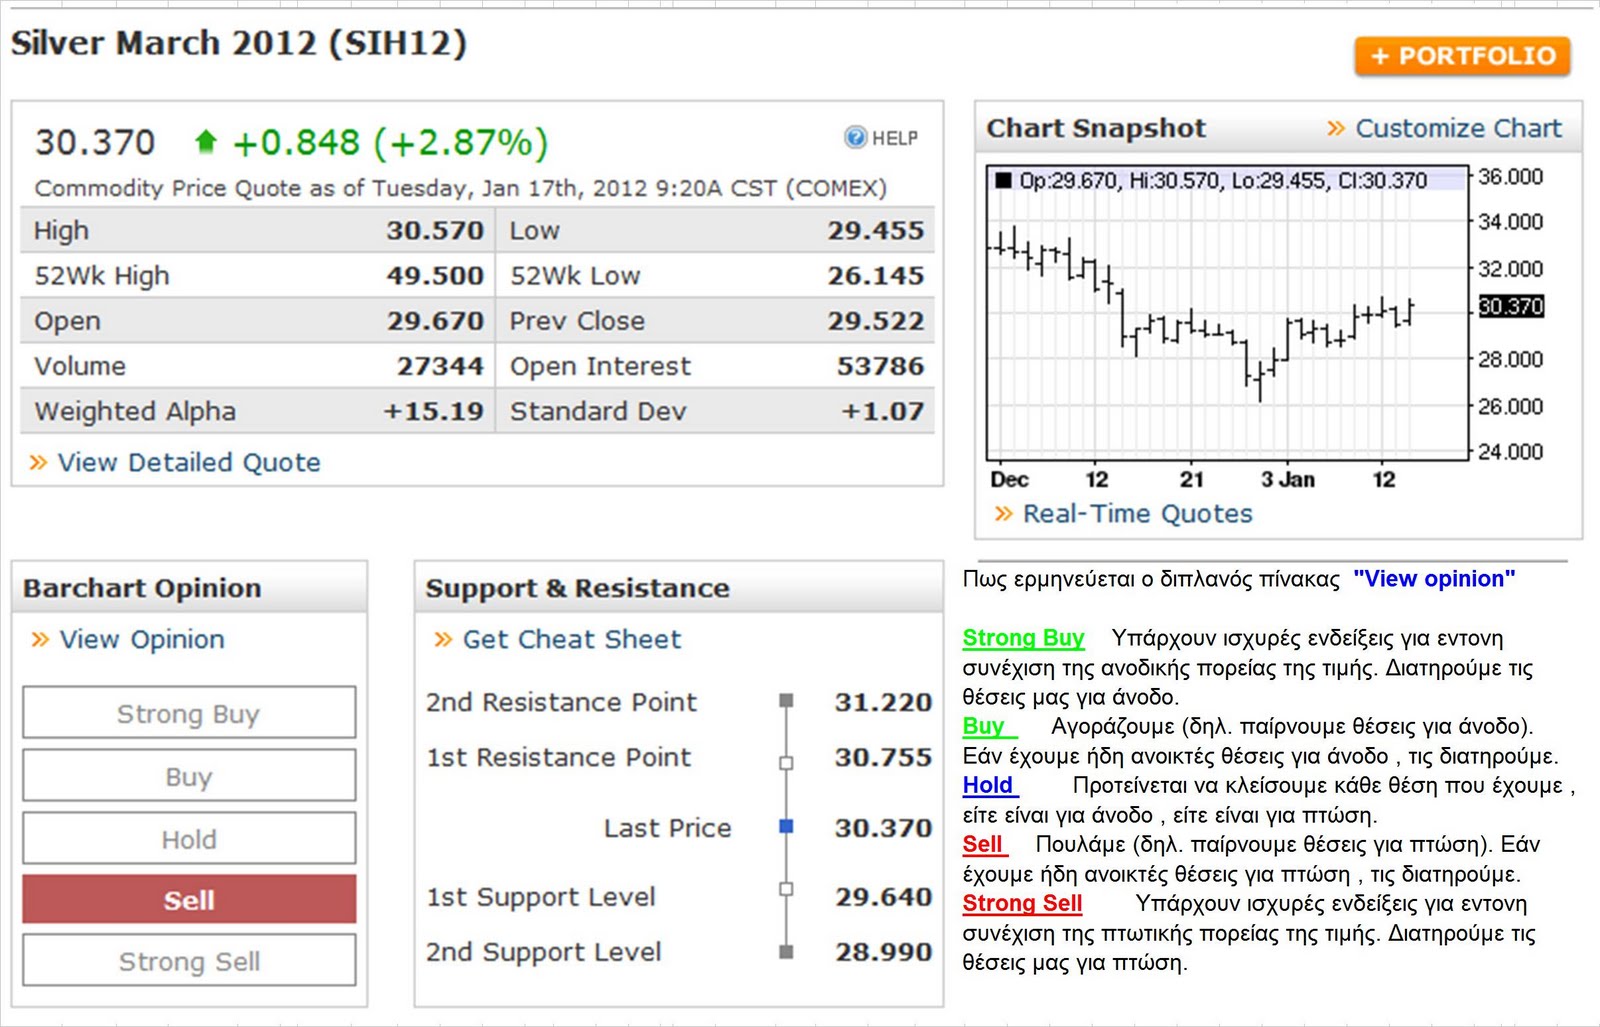Click the 30.370 price marker on chart axis
Screen dimensions: 1600x1027
(1511, 306)
